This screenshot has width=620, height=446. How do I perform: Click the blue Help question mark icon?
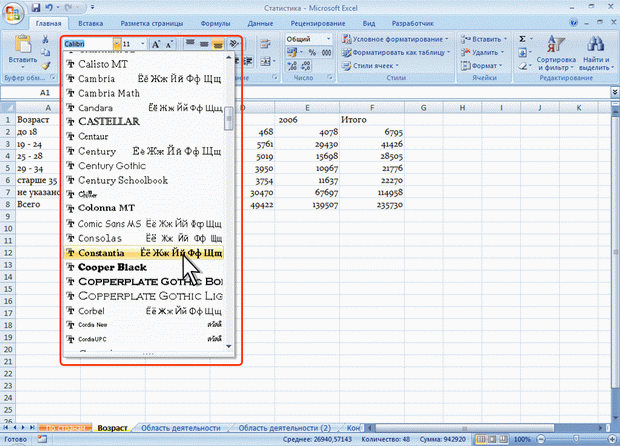tap(574, 23)
